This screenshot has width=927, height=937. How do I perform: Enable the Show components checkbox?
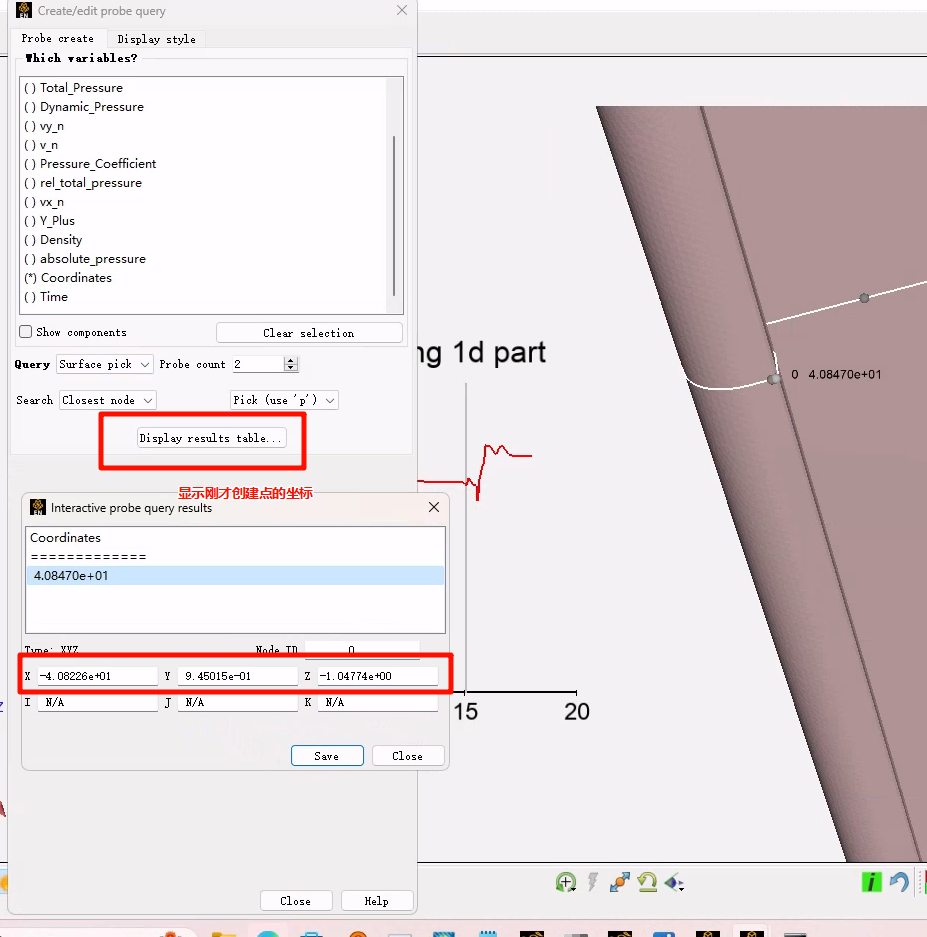[27, 332]
